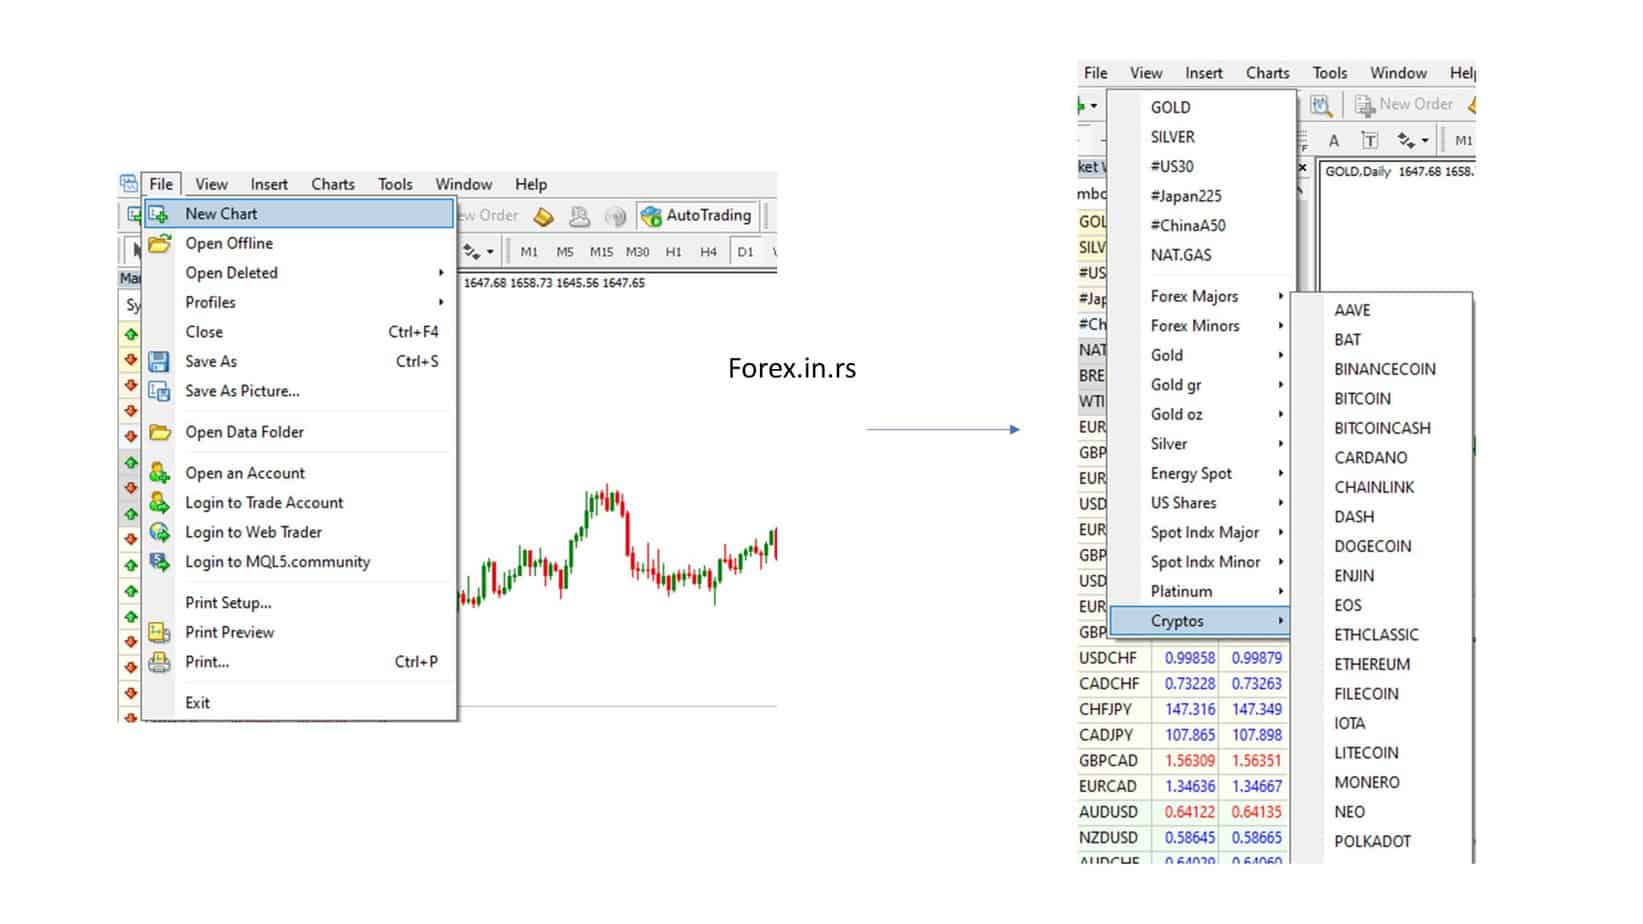Viewport: 1643px width, 924px height.
Task: Toggle the AutoTrading button
Action: coord(697,216)
